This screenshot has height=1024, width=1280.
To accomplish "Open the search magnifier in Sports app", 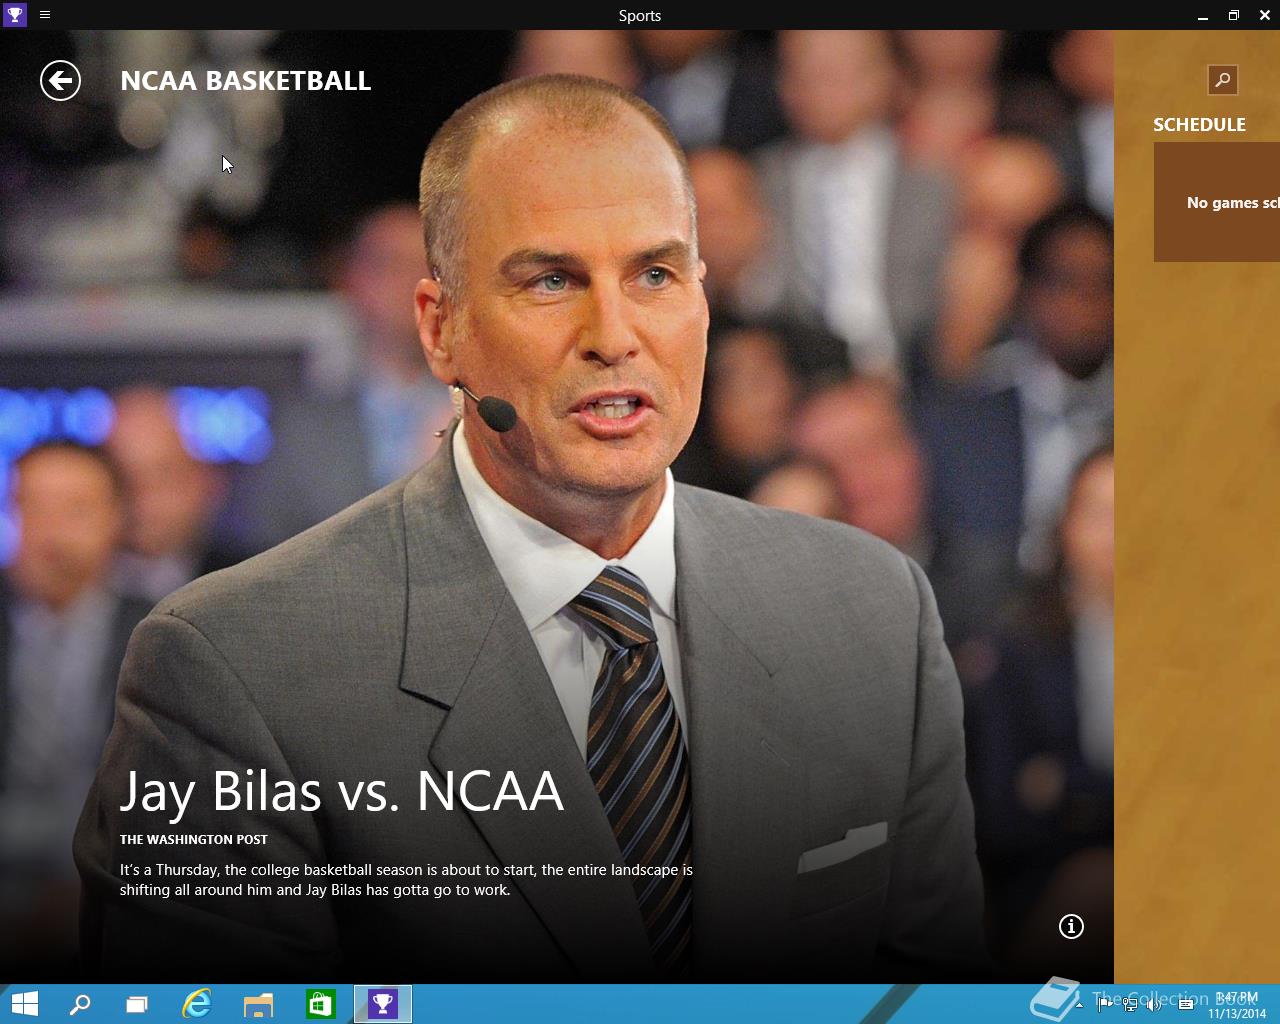I will 1222,80.
